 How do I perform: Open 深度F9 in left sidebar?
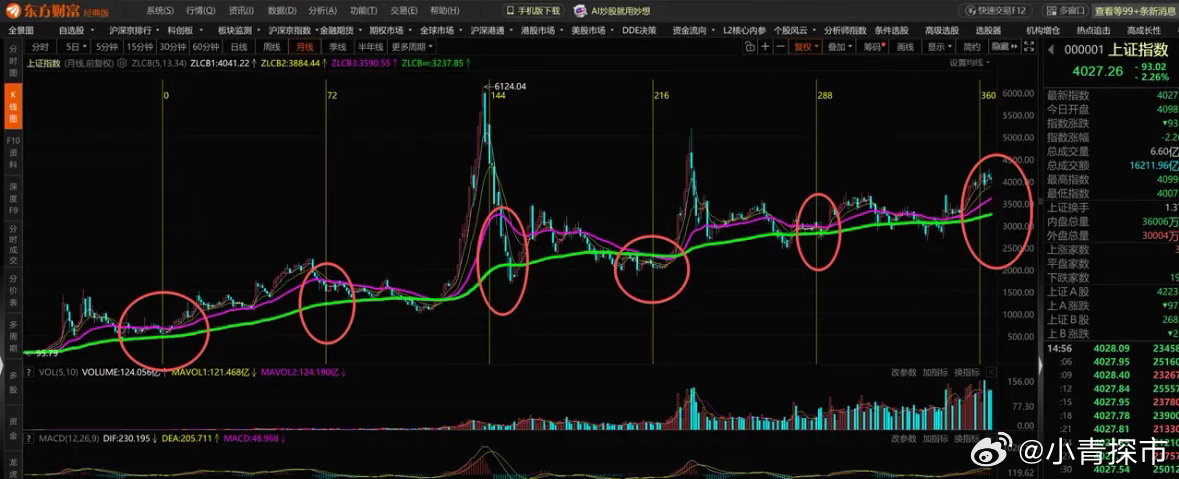point(13,198)
